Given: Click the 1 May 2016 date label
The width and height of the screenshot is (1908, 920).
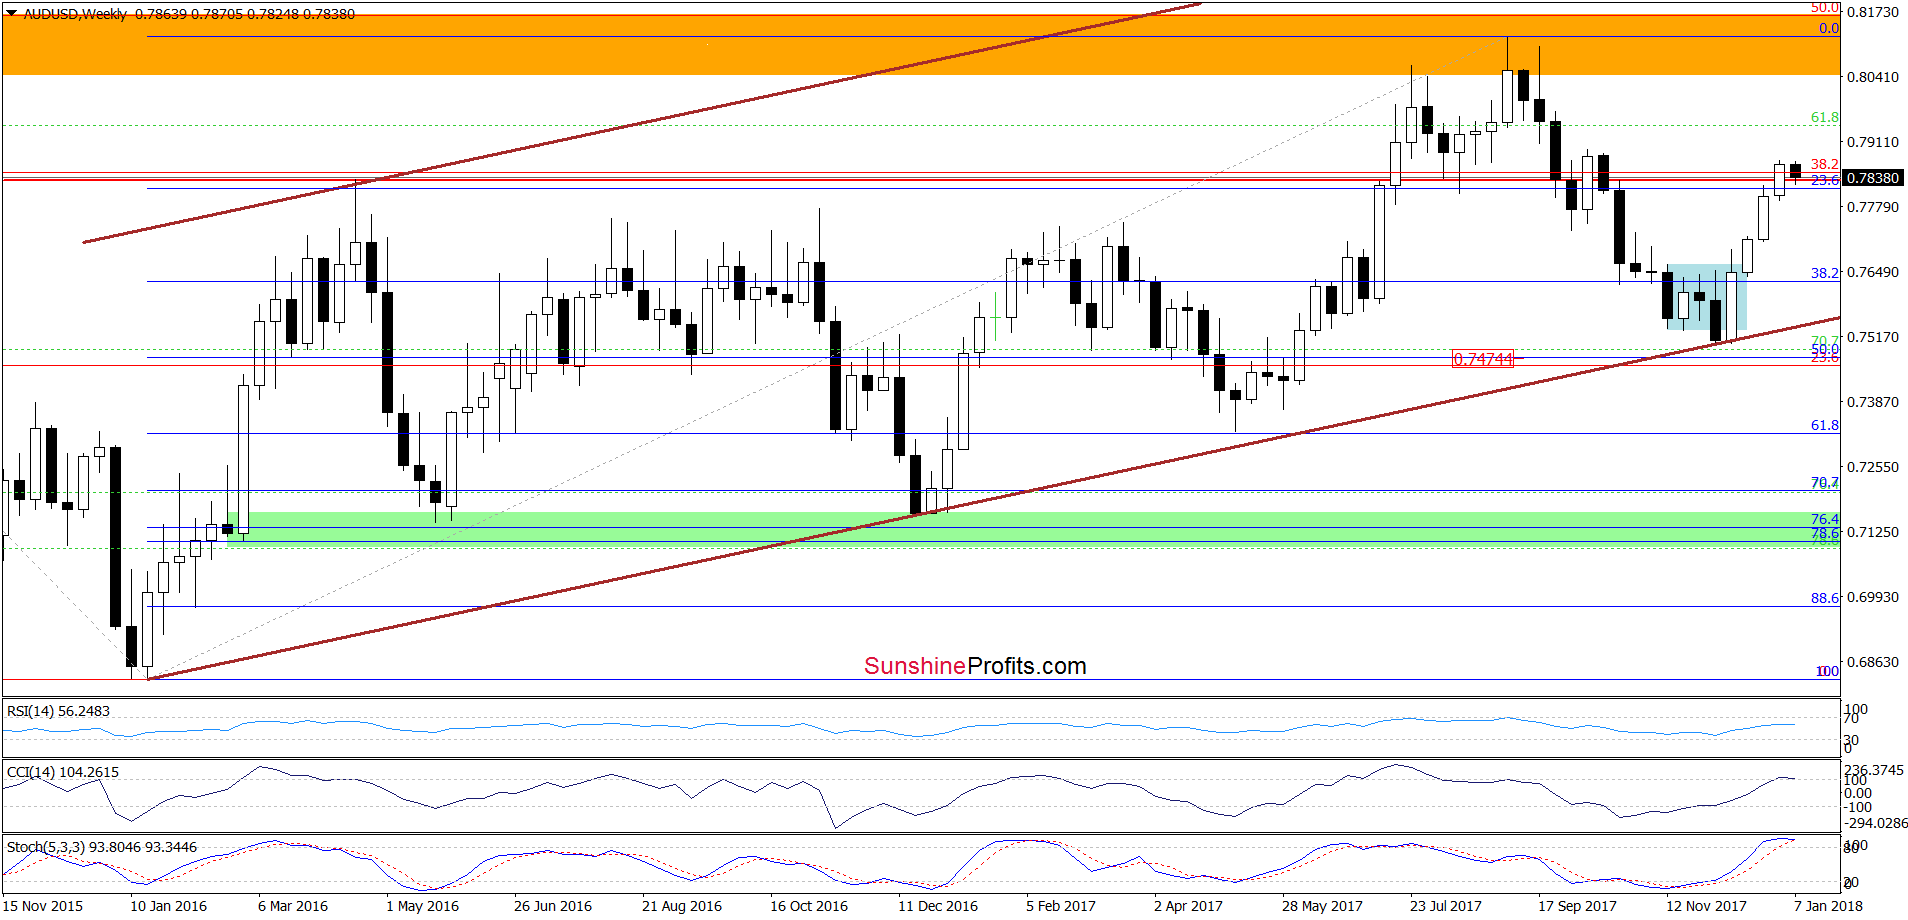Looking at the screenshot, I should click(x=422, y=906).
